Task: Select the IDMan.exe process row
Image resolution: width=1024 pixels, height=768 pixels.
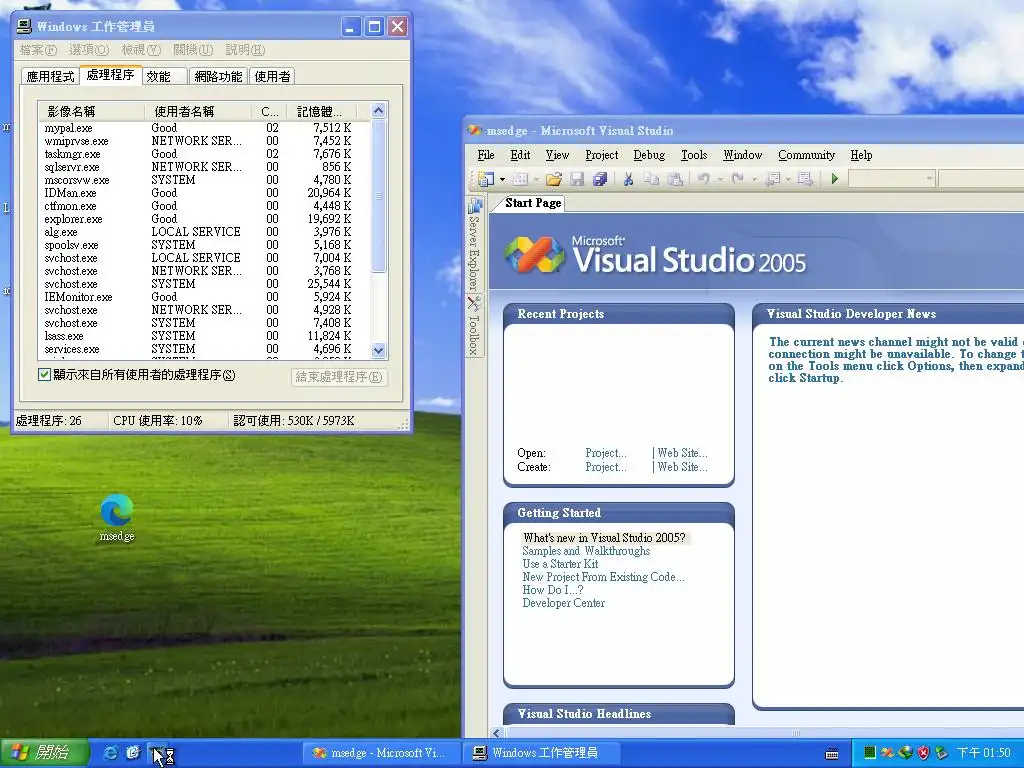Action: [204, 193]
